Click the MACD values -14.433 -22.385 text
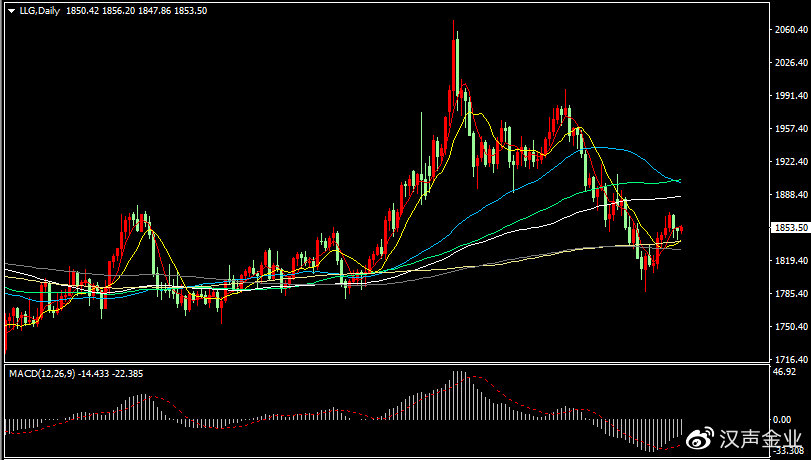The image size is (811, 460). pos(111,374)
